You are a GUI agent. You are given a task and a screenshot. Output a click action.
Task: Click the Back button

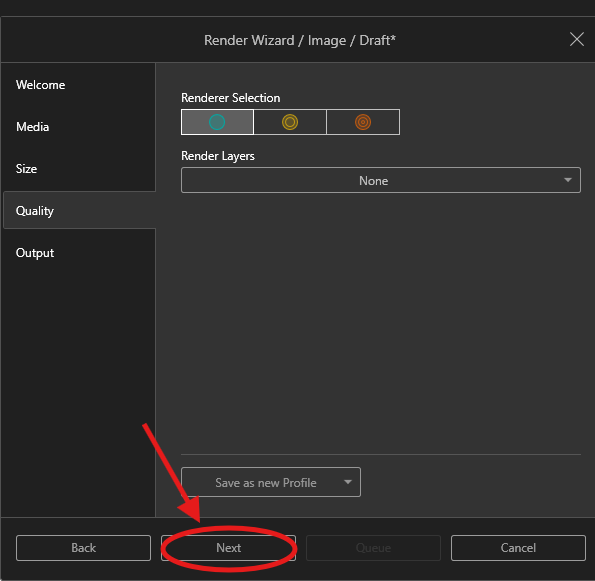pos(83,548)
